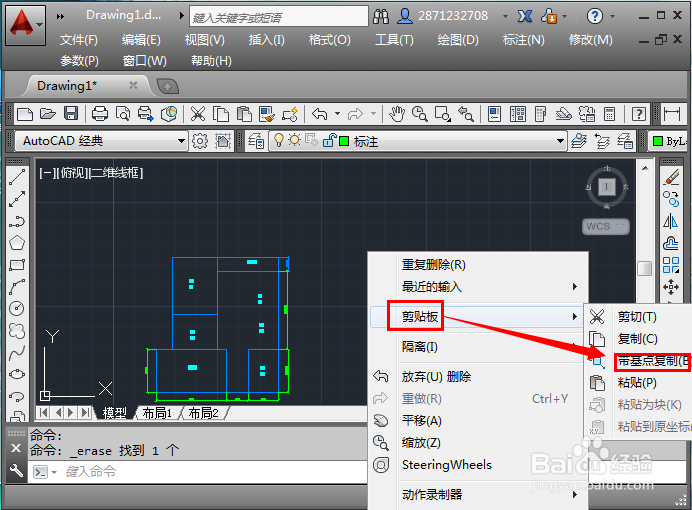Toggle the layer freeze sun icon
This screenshot has height=510, width=692.
294,140
